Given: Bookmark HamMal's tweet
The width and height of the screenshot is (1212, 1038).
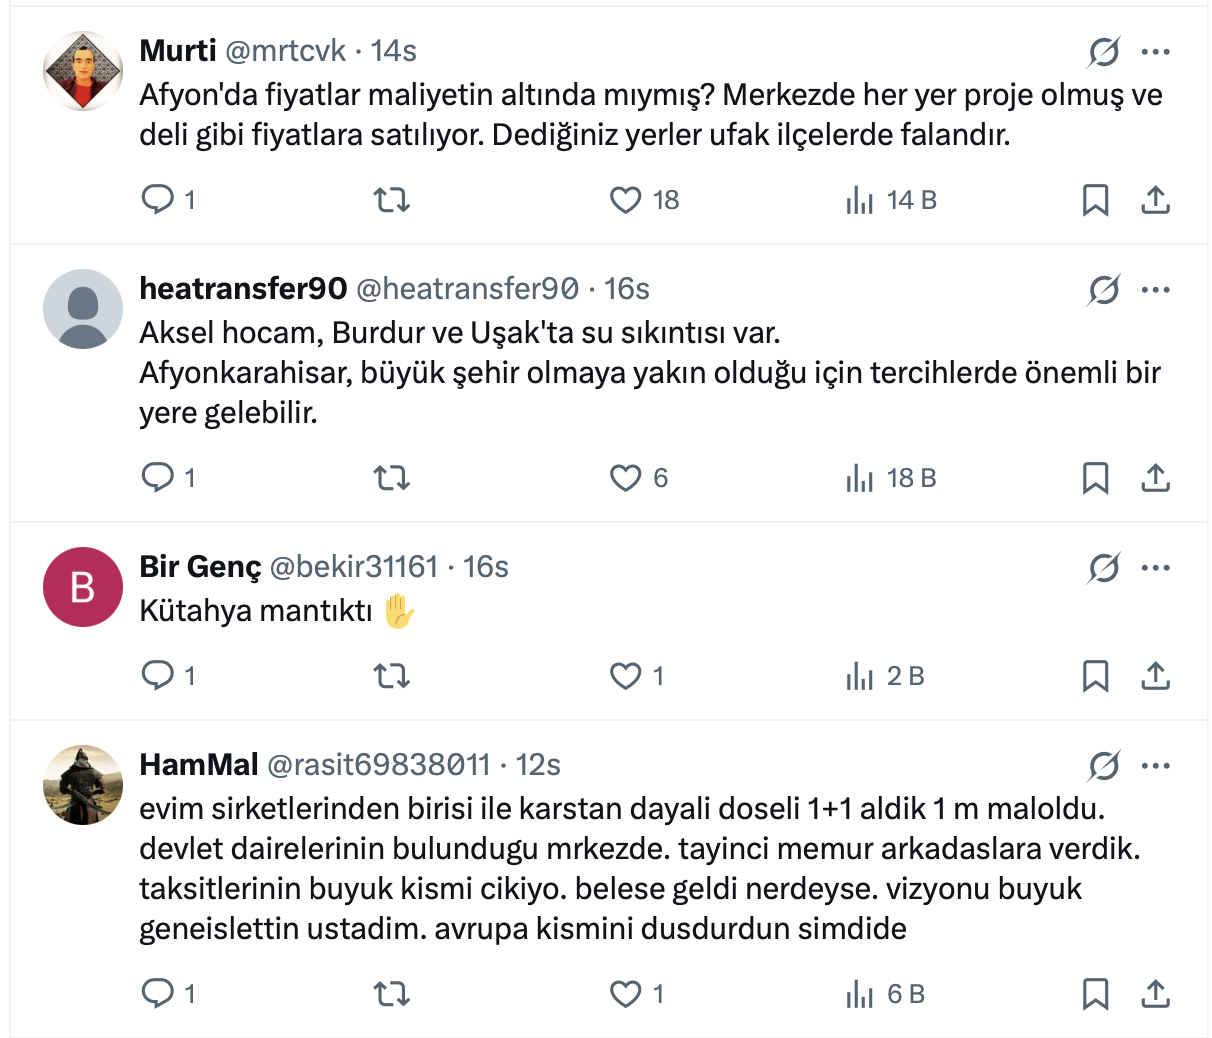Looking at the screenshot, I should point(1095,994).
